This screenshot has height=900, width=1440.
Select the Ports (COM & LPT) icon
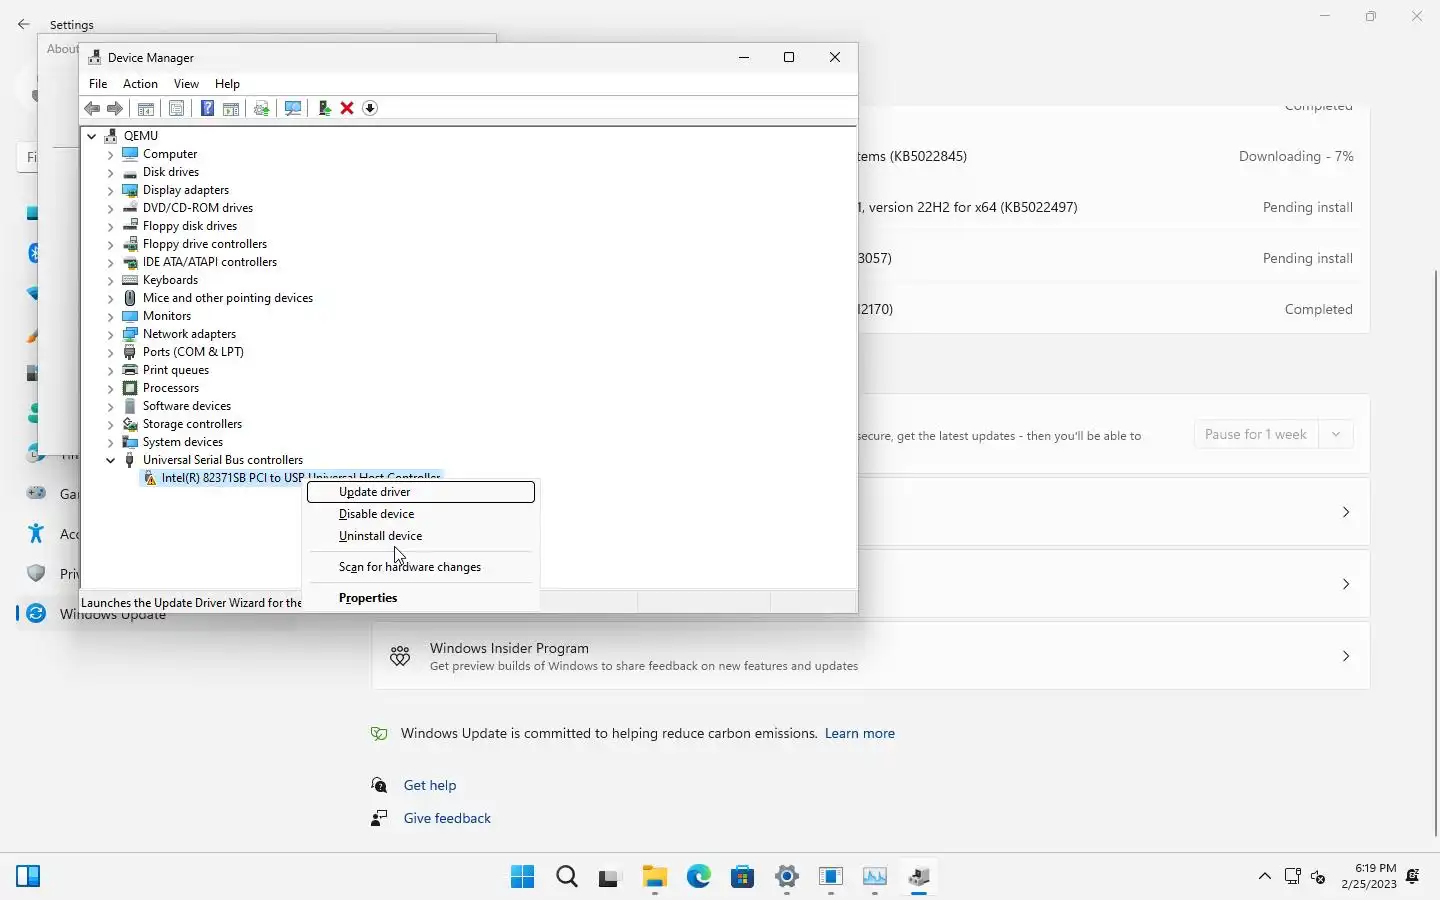[x=130, y=352]
